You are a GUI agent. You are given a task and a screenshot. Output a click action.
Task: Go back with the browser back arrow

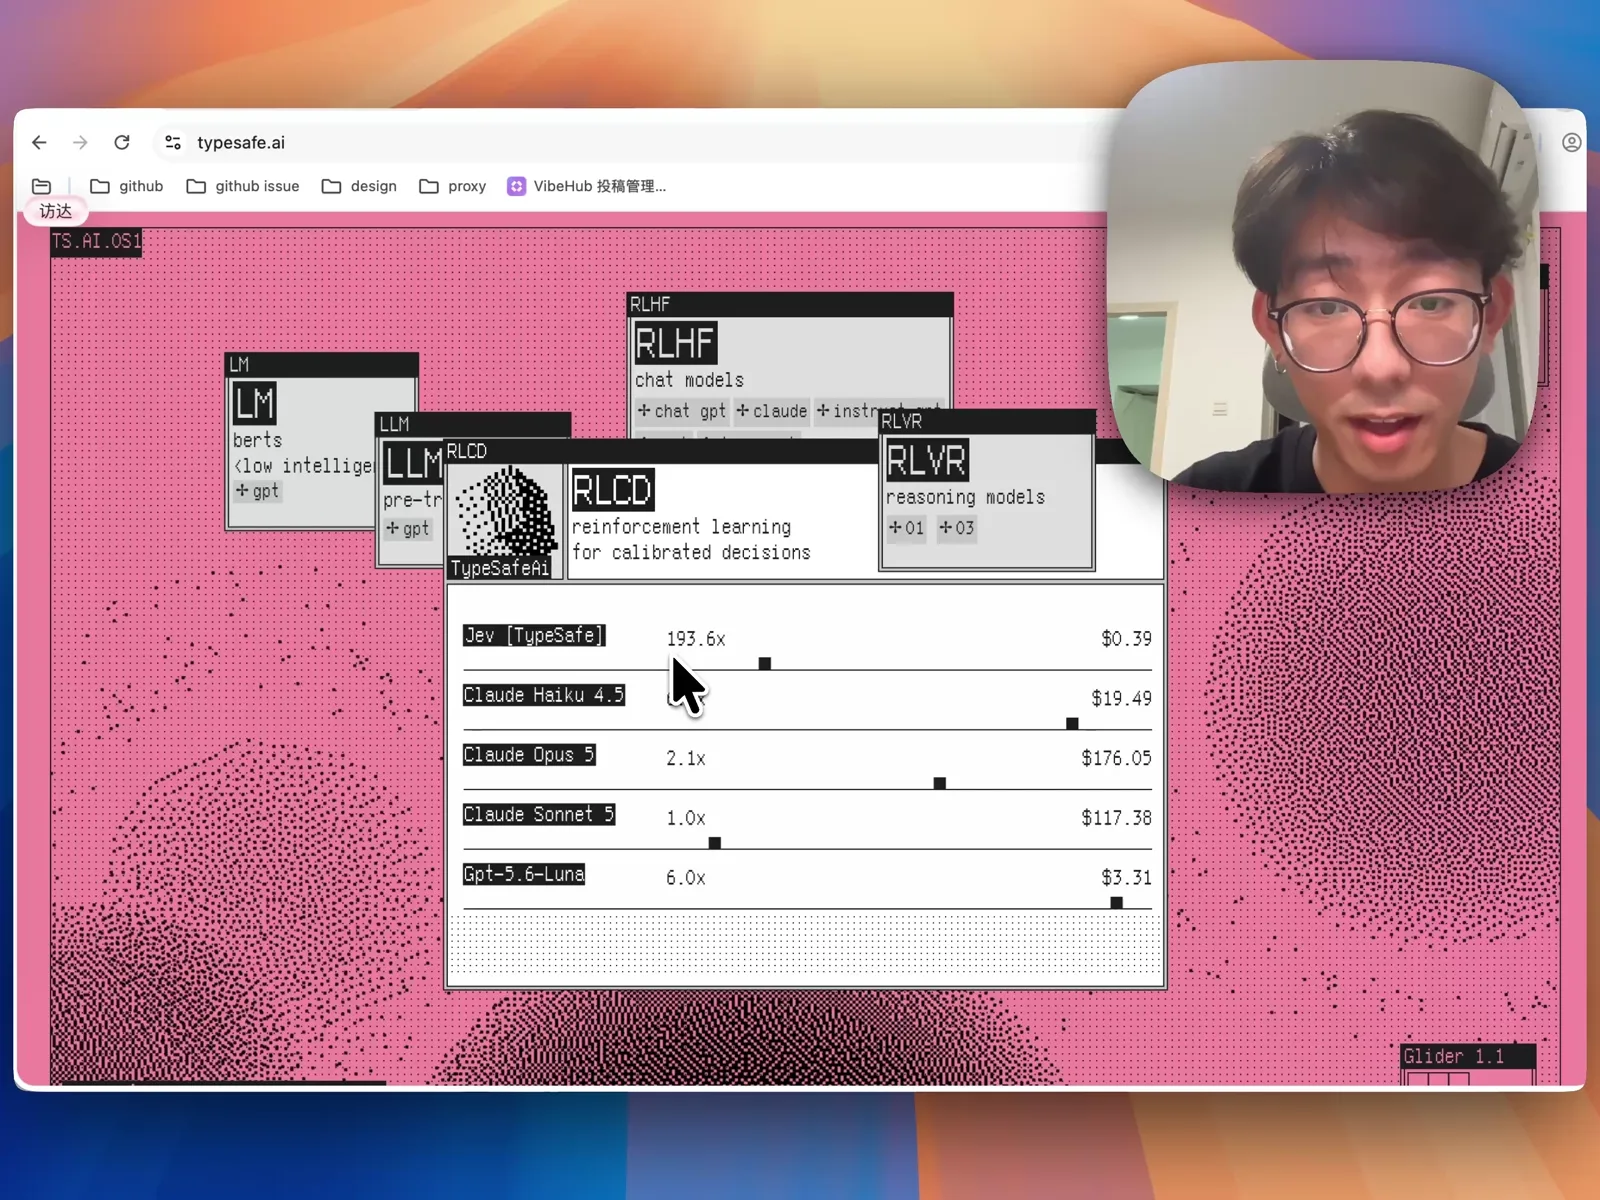click(39, 142)
